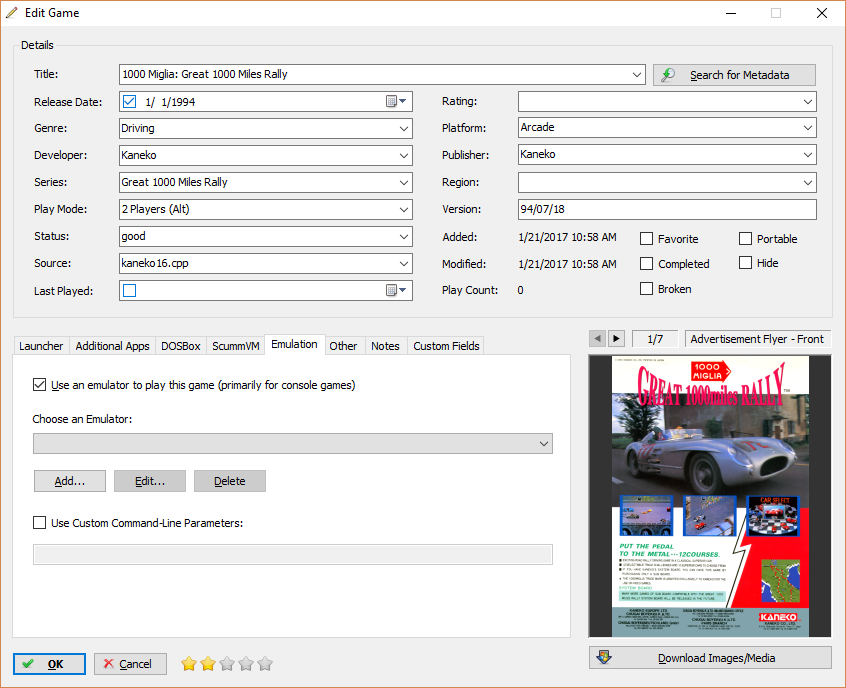846x688 pixels.
Task: Cancel editing the game
Action: tap(130, 664)
